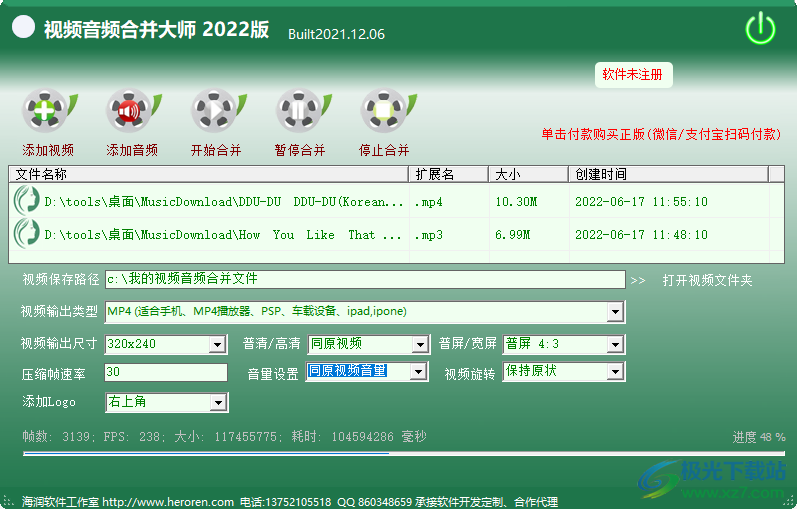Click the 视频保存路径 input field
The width and height of the screenshot is (797, 509).
[x=365, y=279]
